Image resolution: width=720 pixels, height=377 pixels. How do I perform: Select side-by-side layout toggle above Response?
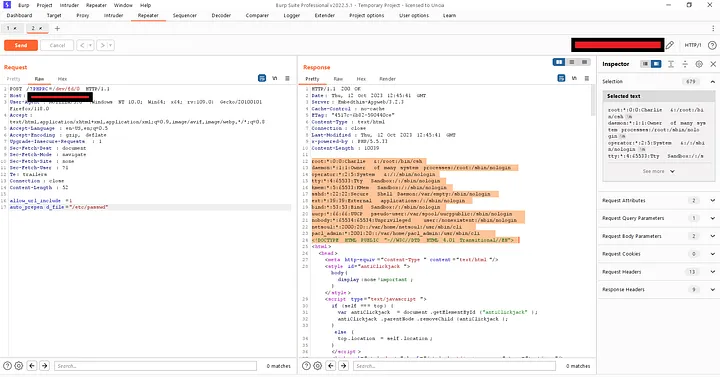tap(559, 62)
